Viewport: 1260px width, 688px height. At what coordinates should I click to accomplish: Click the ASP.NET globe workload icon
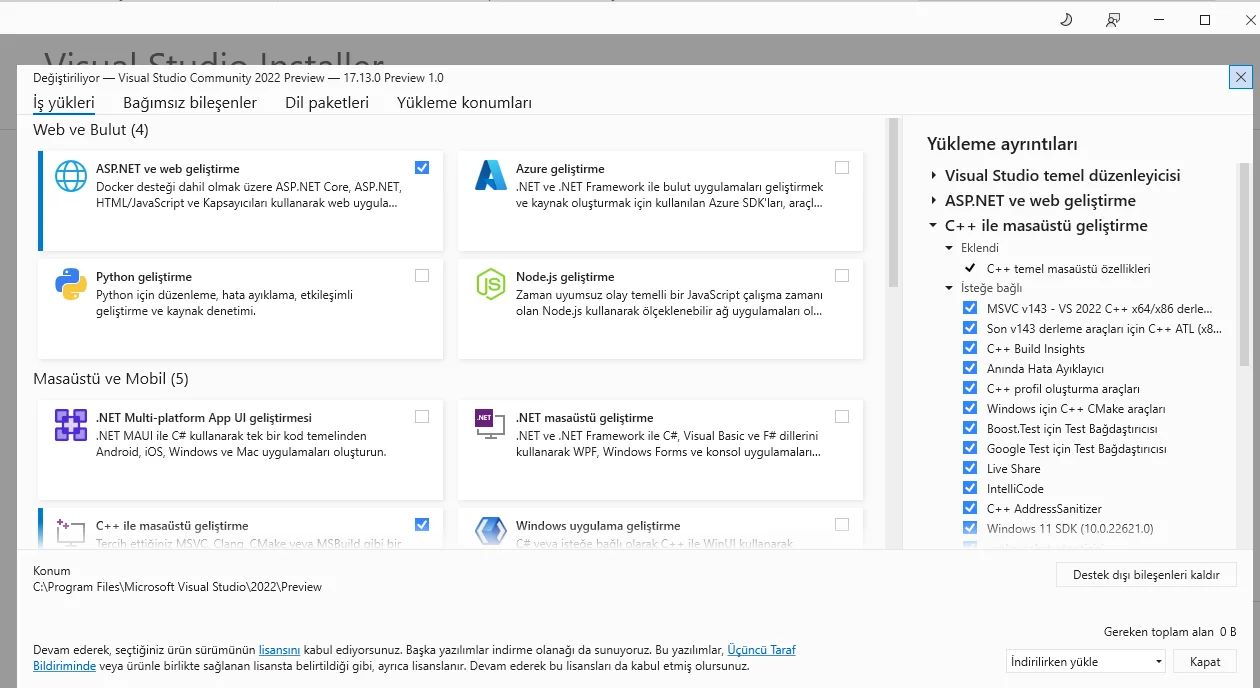pyautogui.click(x=71, y=176)
